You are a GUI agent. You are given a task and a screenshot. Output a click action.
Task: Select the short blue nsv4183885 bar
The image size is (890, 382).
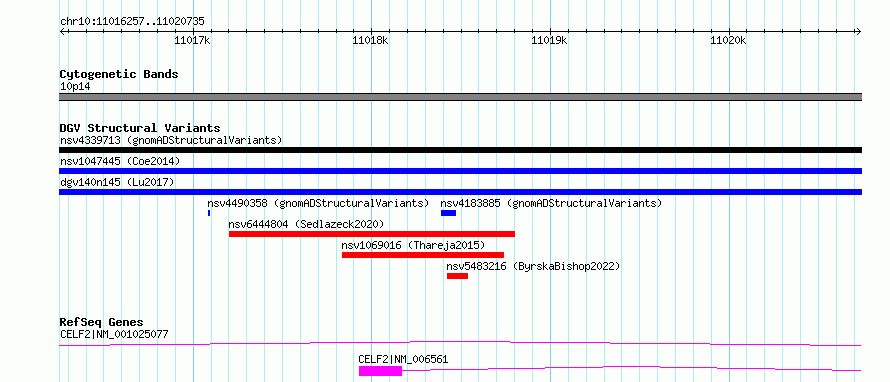point(448,213)
